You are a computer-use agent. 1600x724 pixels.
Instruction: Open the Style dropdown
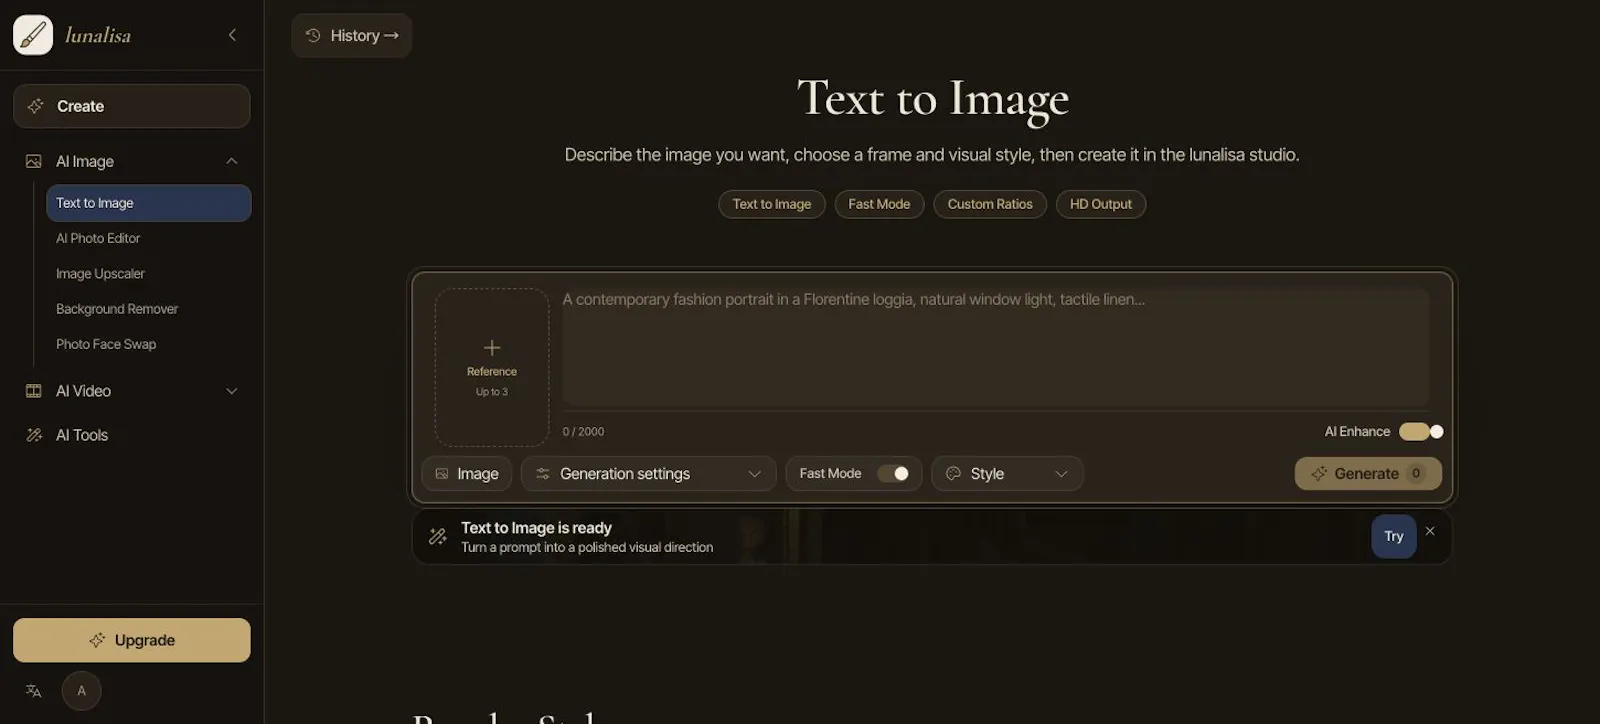(1007, 474)
